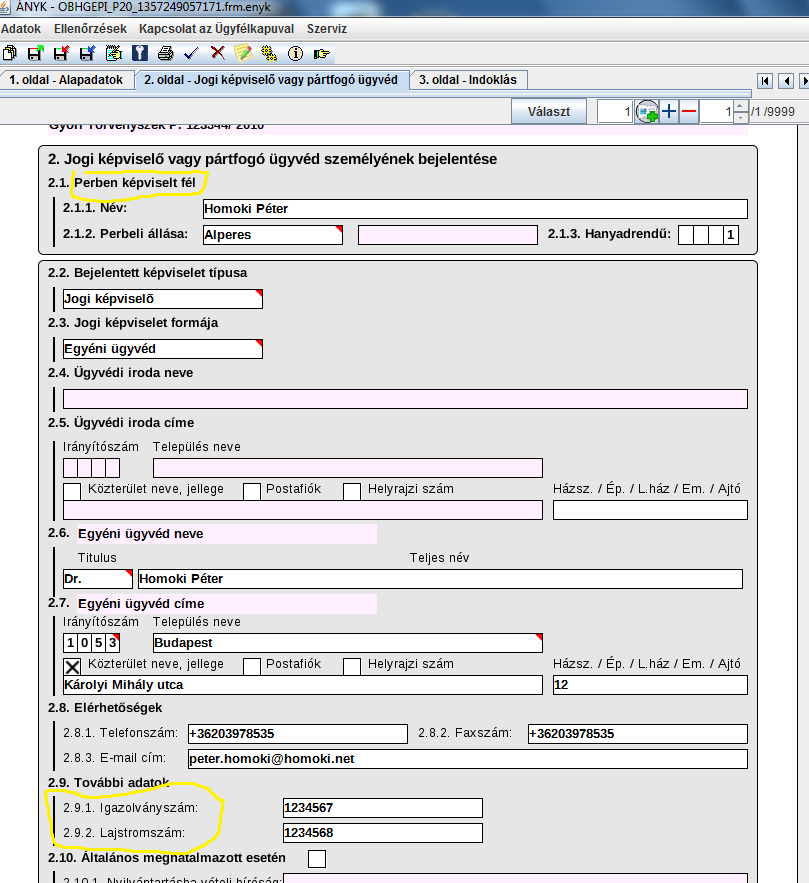
Task: Open the Adatok menu
Action: 21,29
